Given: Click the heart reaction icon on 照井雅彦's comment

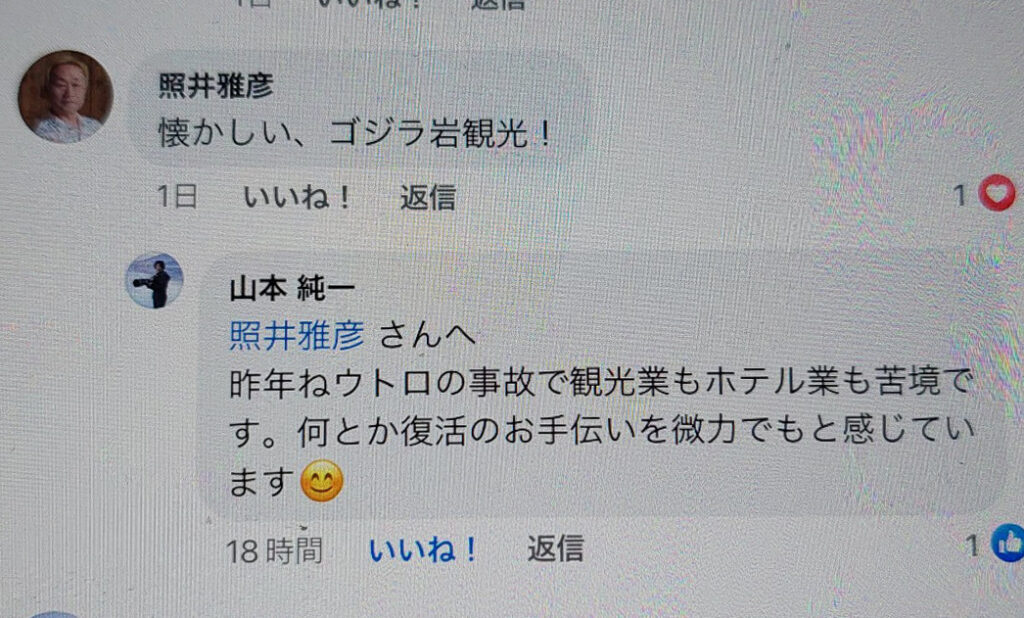Looking at the screenshot, I should 997,193.
